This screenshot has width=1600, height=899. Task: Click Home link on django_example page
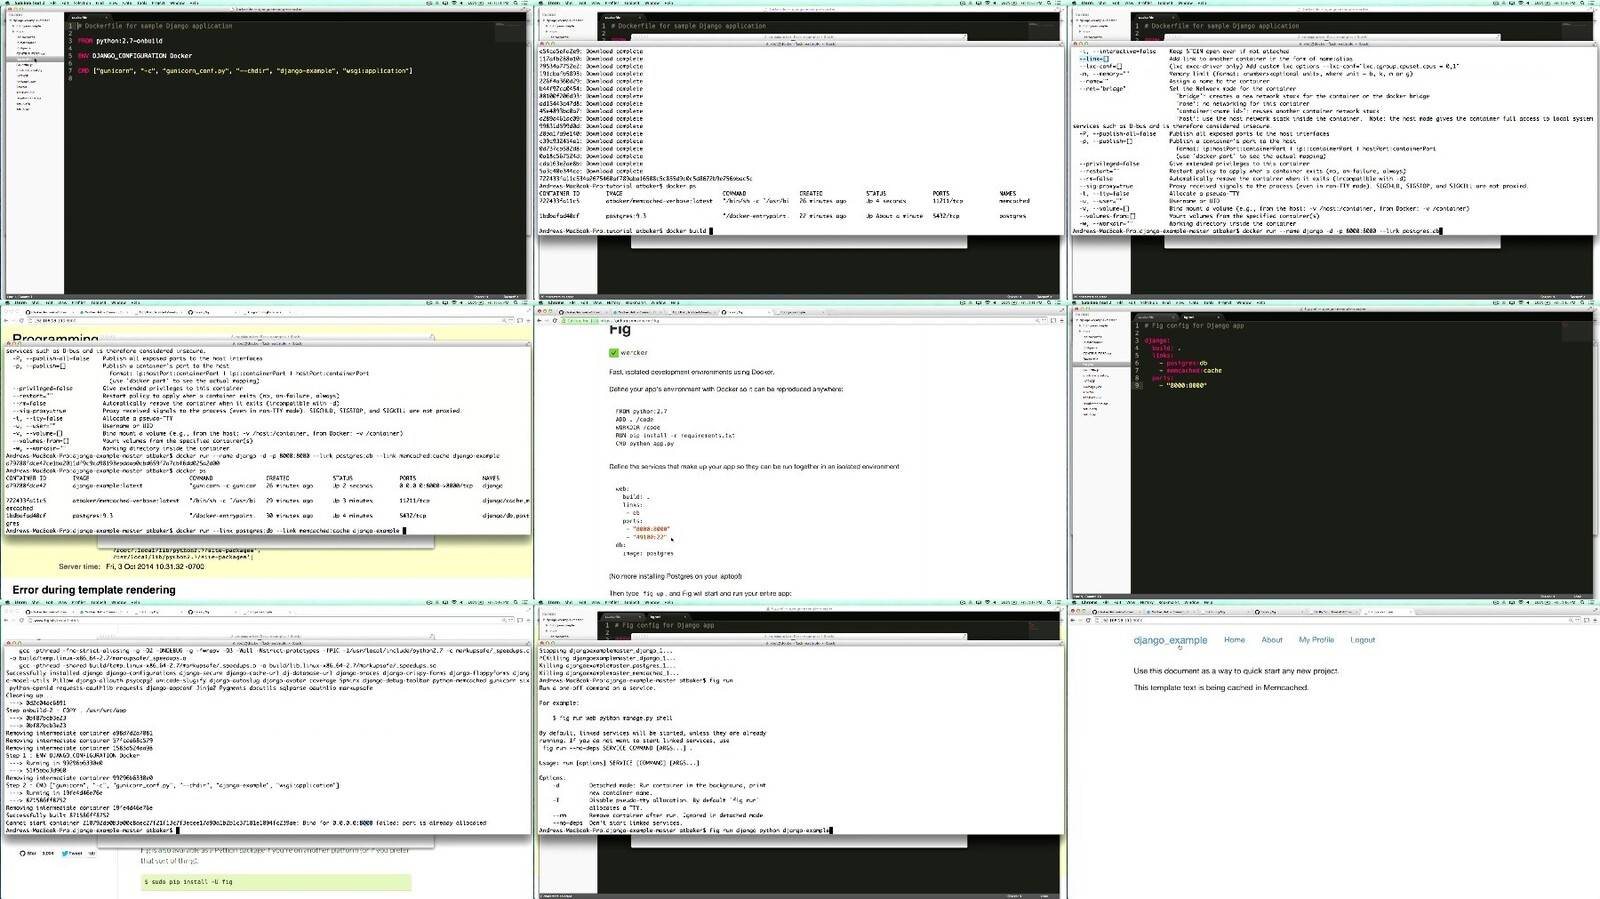[x=1234, y=640]
